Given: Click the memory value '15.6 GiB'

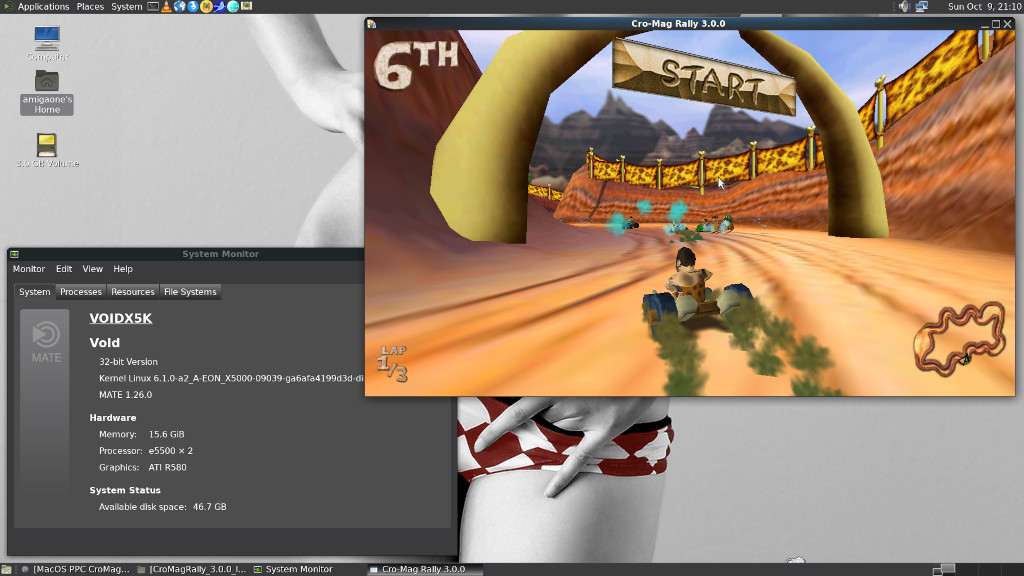Looking at the screenshot, I should point(167,434).
